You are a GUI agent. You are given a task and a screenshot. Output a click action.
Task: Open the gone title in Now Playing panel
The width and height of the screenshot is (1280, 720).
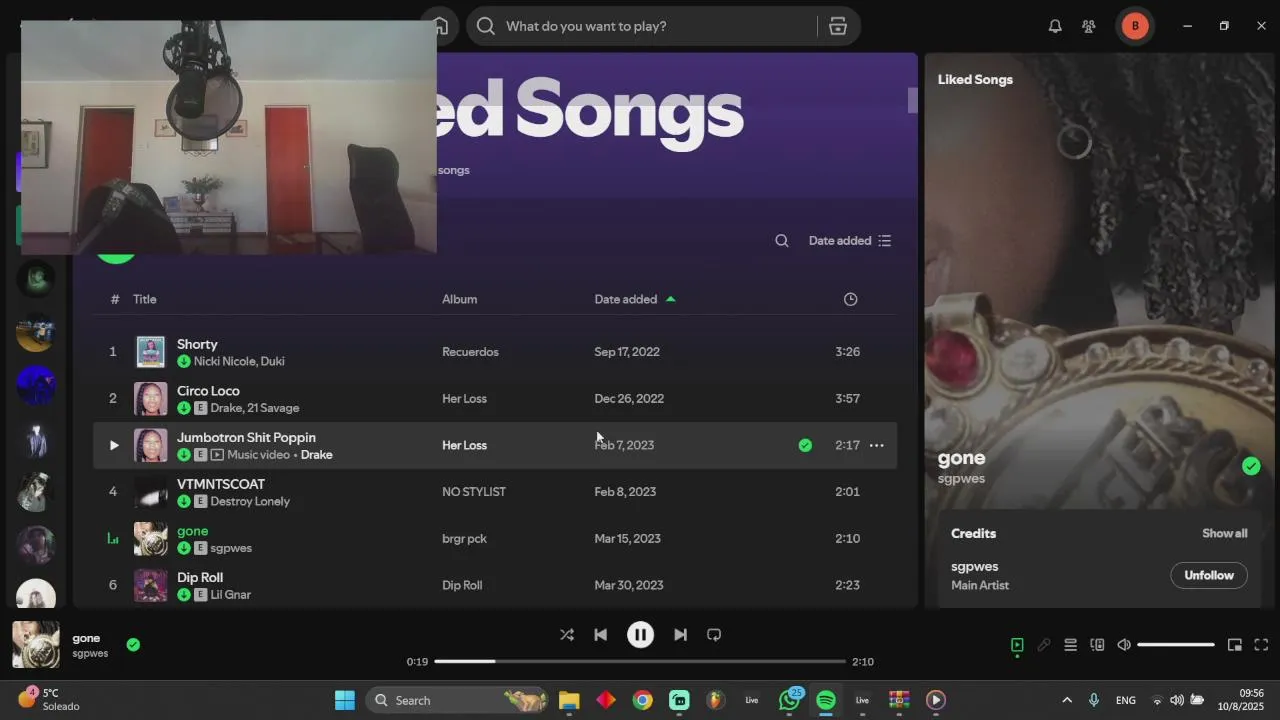click(x=962, y=458)
